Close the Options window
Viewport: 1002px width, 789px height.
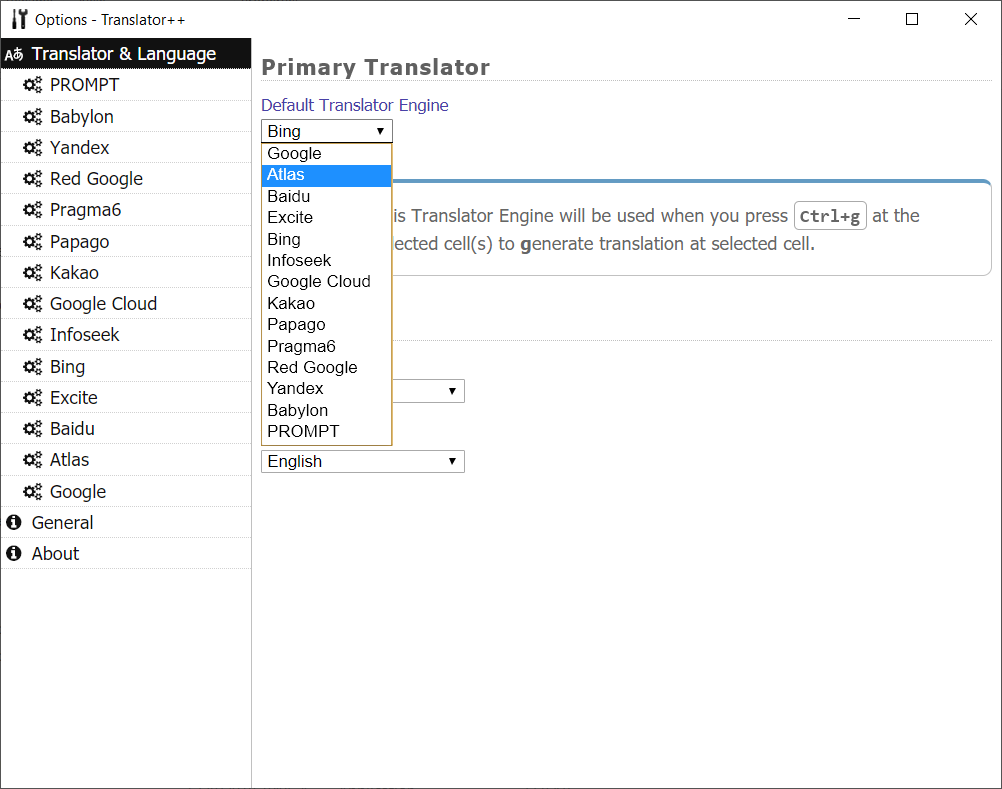tap(971, 19)
